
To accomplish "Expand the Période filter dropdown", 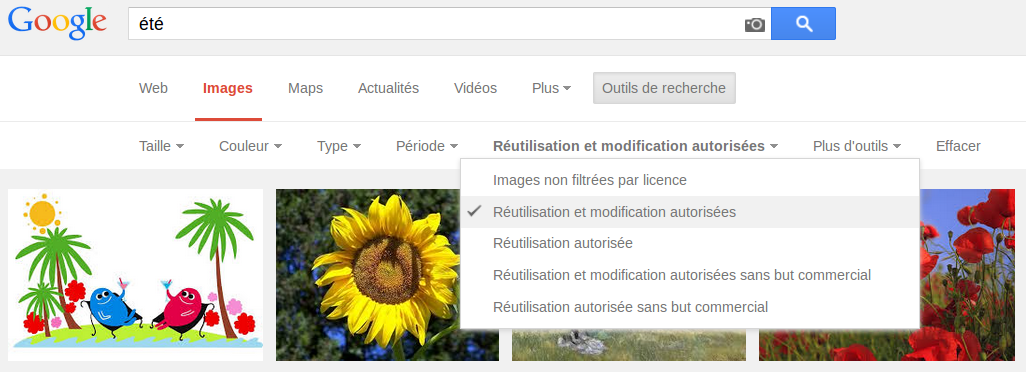I will [427, 146].
